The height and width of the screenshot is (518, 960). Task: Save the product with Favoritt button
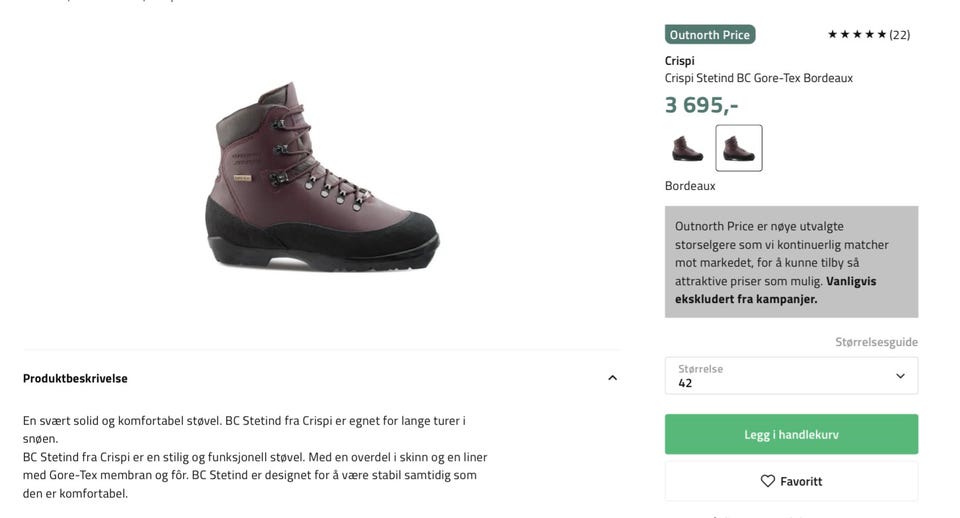click(791, 481)
